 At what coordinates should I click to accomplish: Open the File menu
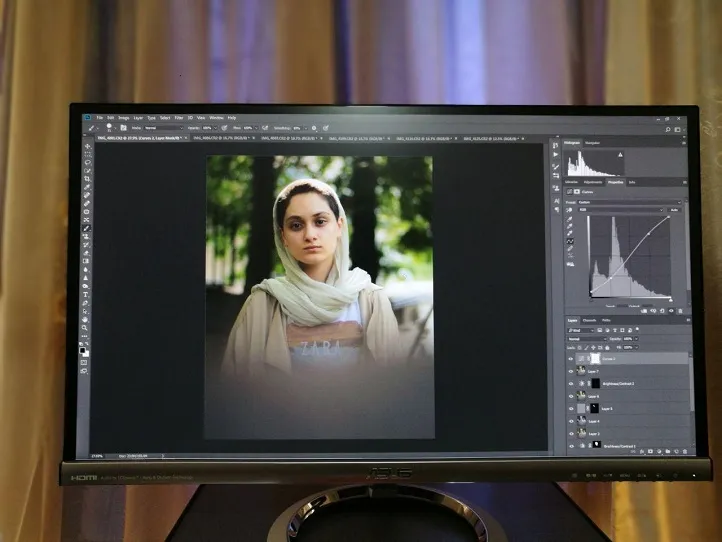[x=99, y=117]
